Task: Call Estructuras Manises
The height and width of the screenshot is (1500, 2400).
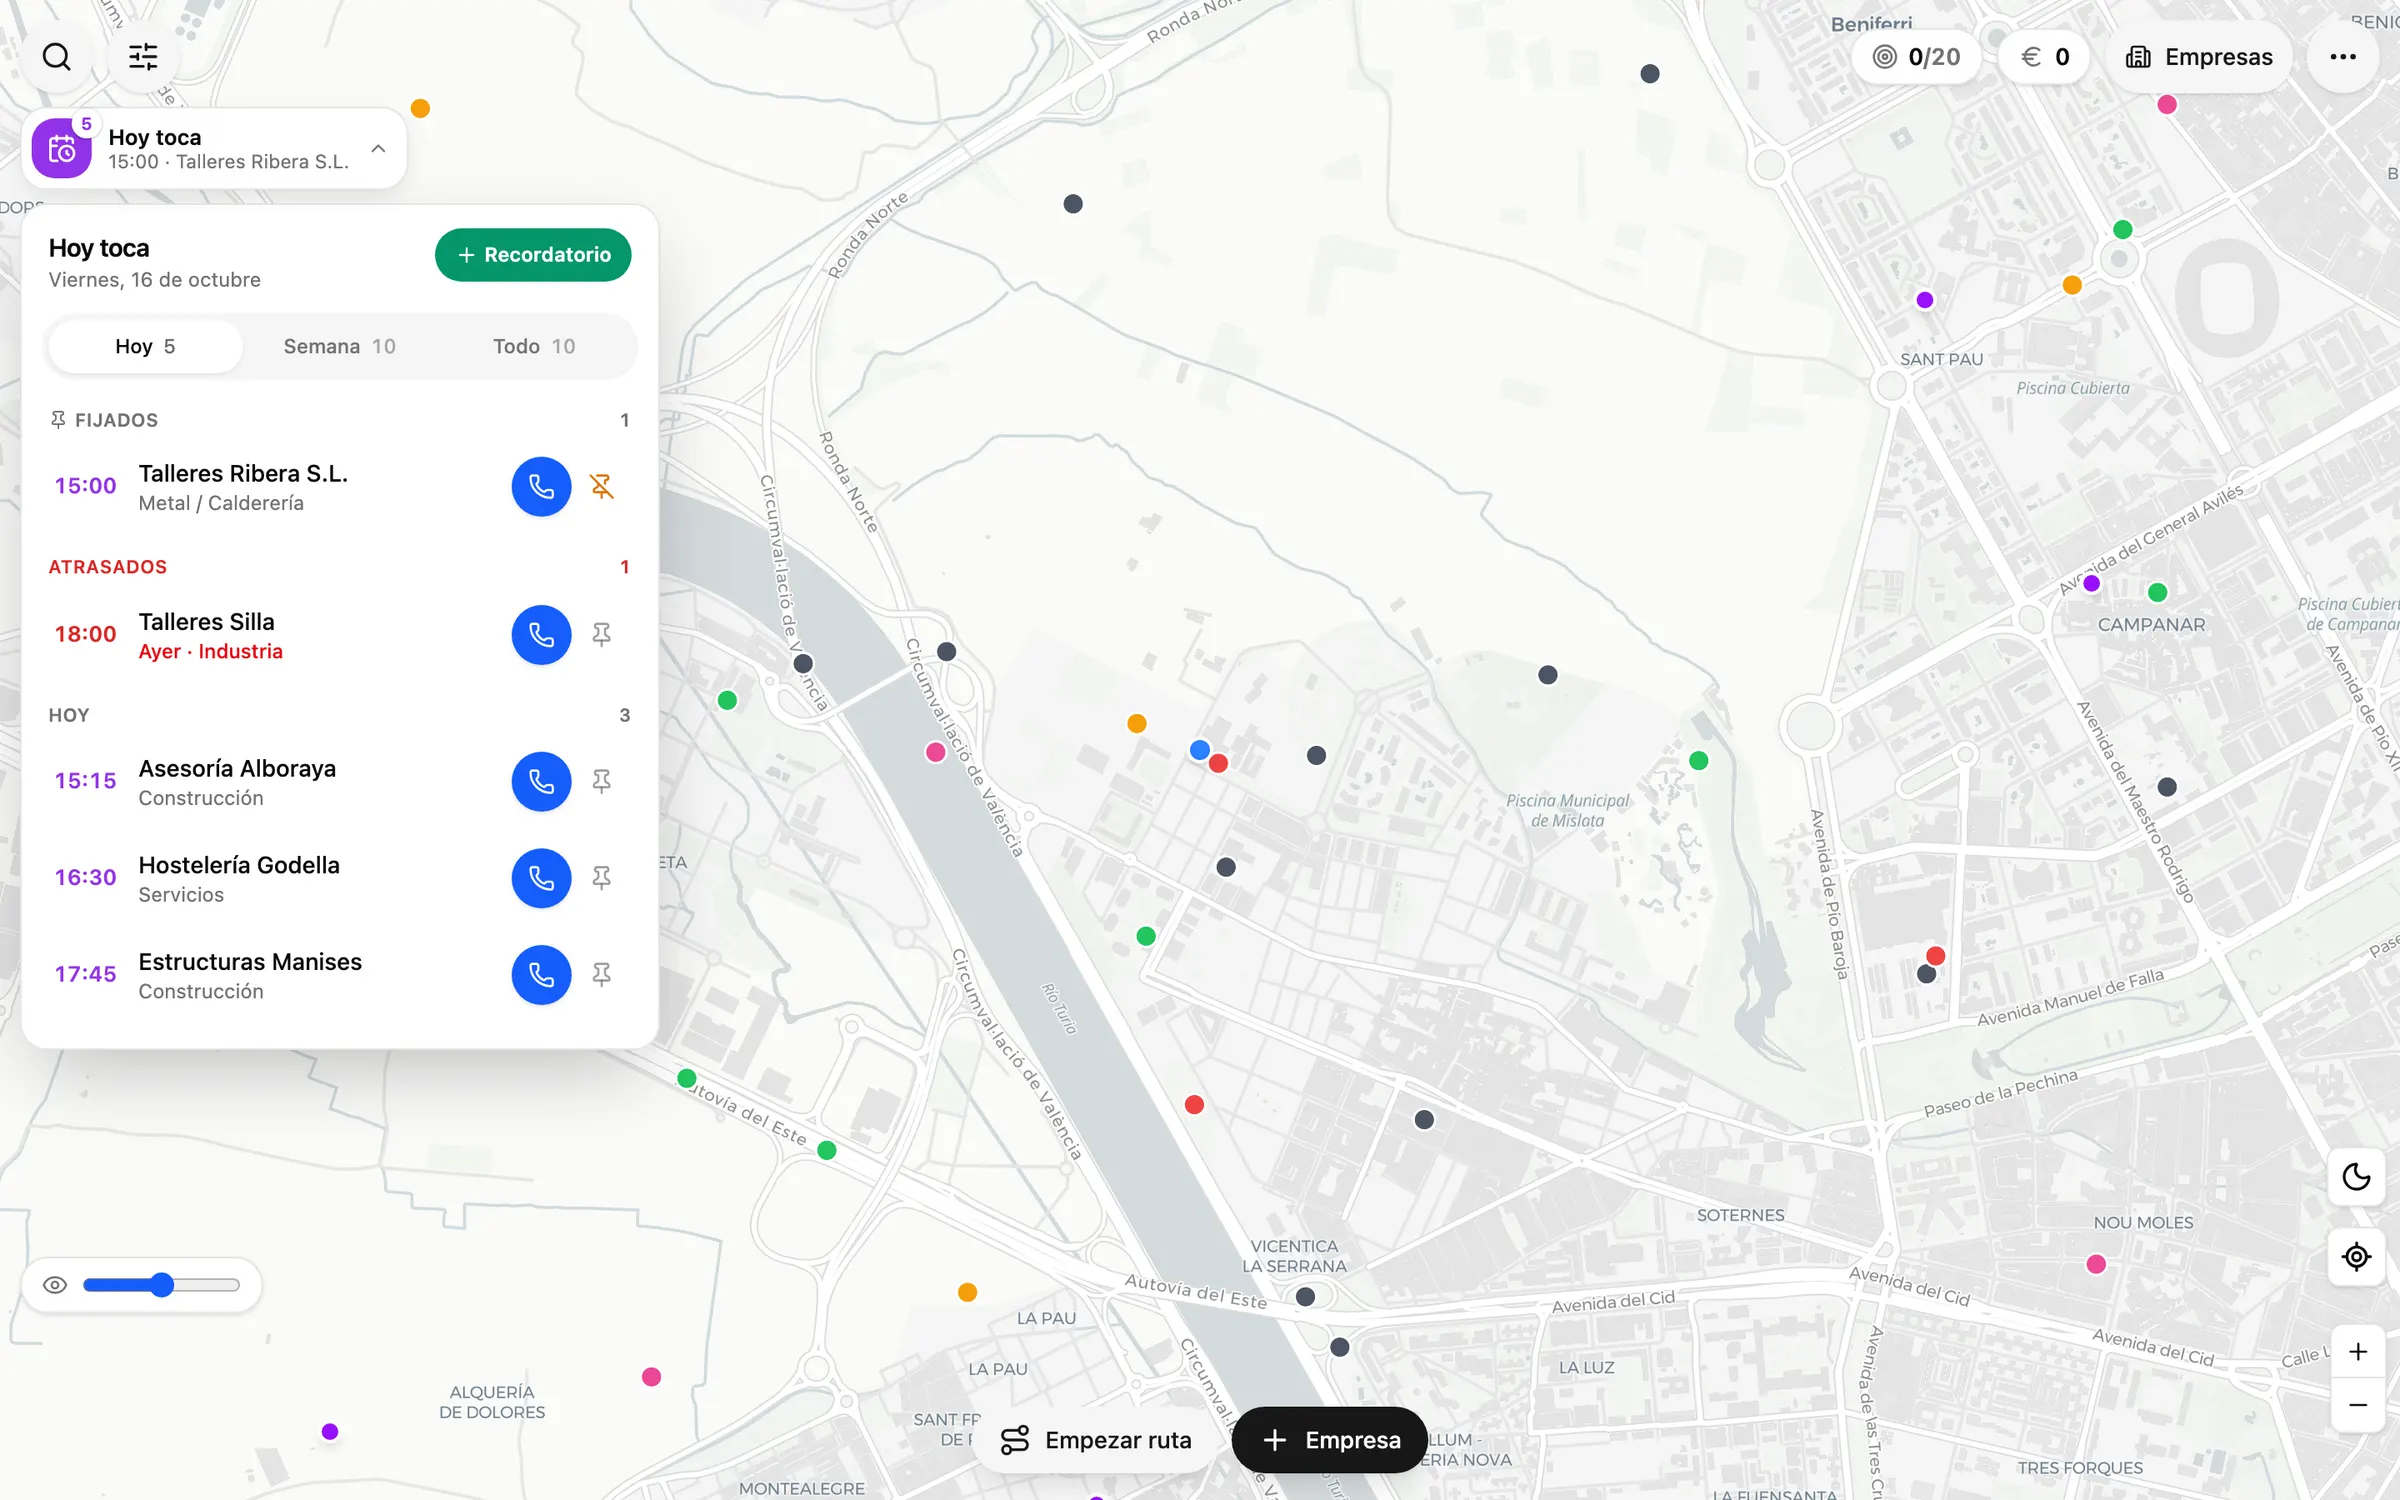Action: point(541,975)
